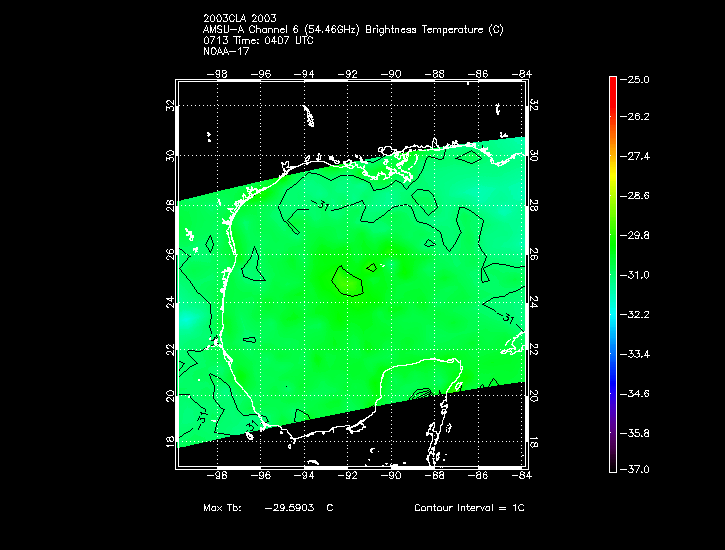This screenshot has height=550, width=725.
Task: Click the -31.0 tick label on colorbar
Action: (x=635, y=275)
